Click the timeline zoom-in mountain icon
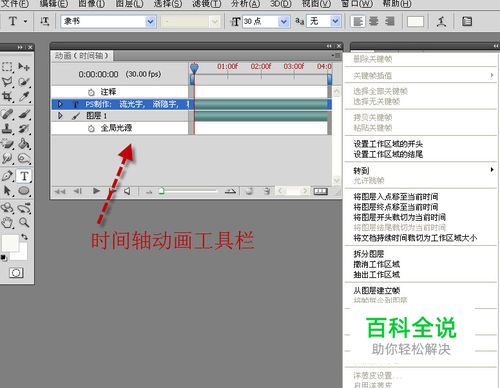The width and height of the screenshot is (500, 388). 230,191
